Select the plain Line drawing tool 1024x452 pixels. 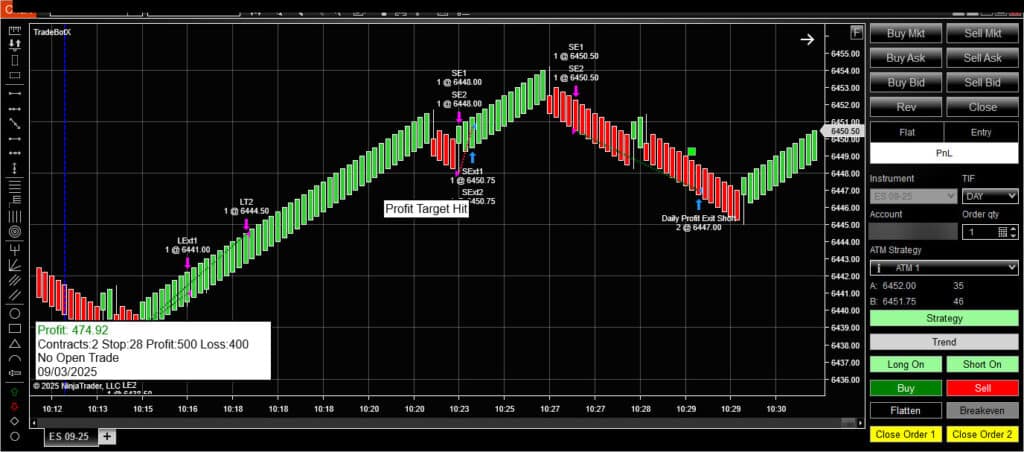click(x=14, y=93)
